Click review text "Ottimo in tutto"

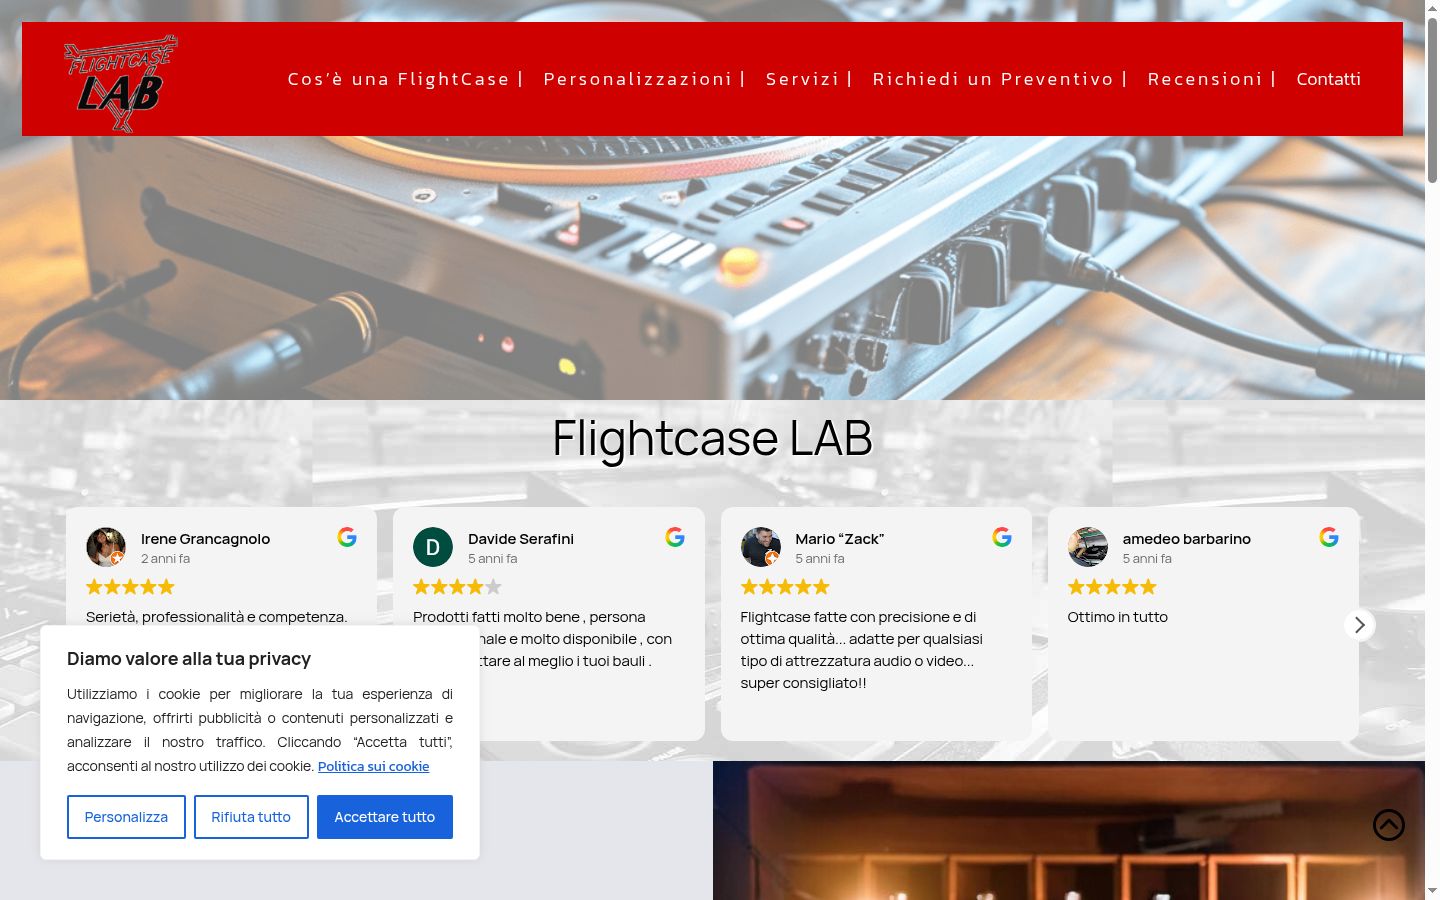[x=1118, y=617]
